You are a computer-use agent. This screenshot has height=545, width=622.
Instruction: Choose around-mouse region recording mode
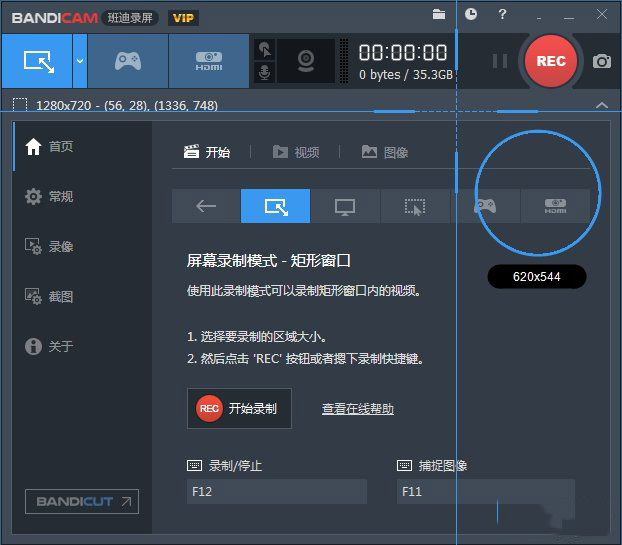tap(415, 206)
